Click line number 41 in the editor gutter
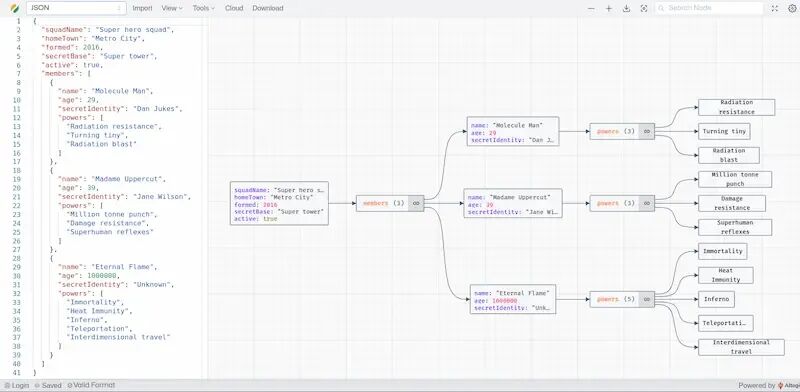The image size is (800, 392). 16,373
